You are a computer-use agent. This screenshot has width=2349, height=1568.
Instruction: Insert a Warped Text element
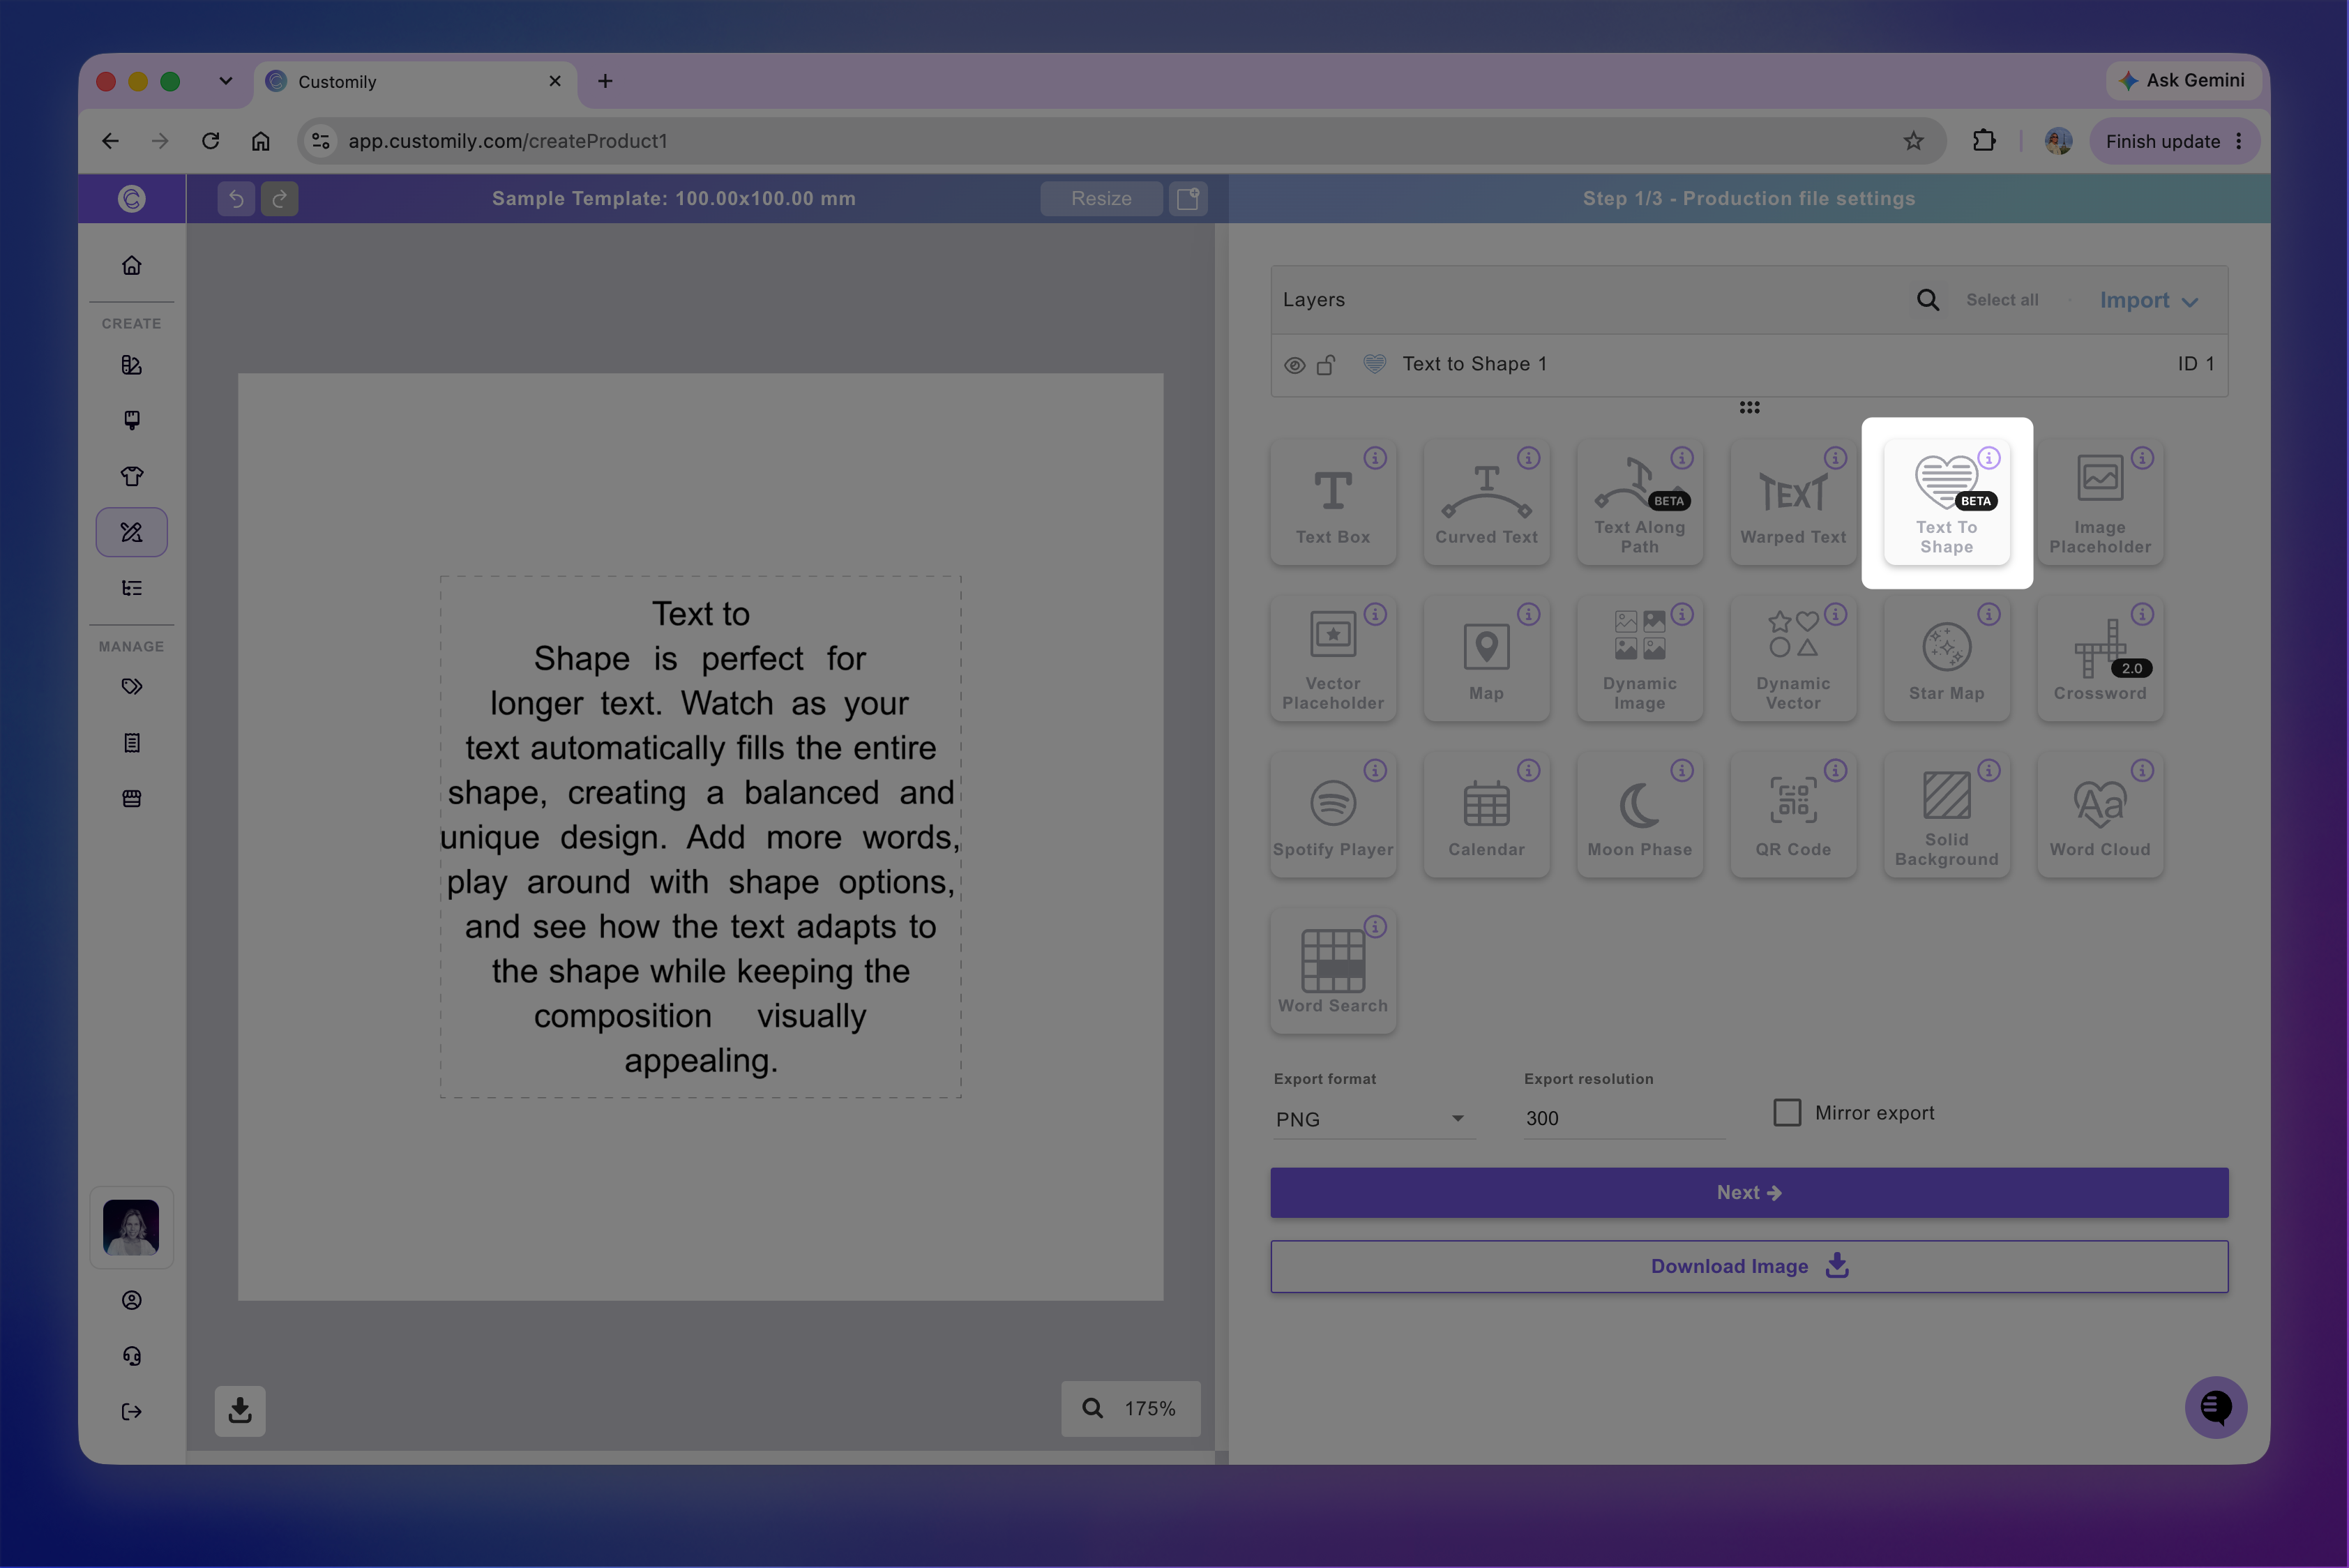tap(1793, 502)
